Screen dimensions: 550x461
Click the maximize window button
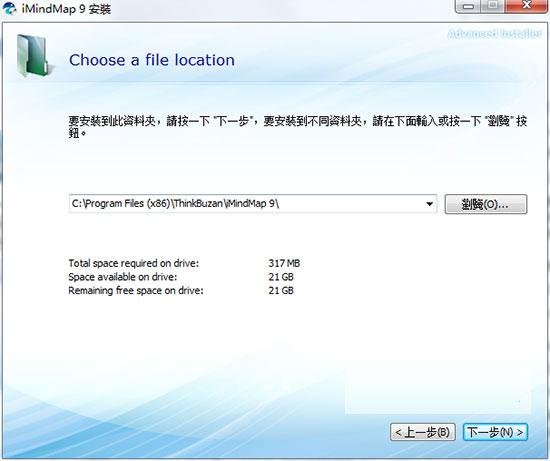point(493,6)
